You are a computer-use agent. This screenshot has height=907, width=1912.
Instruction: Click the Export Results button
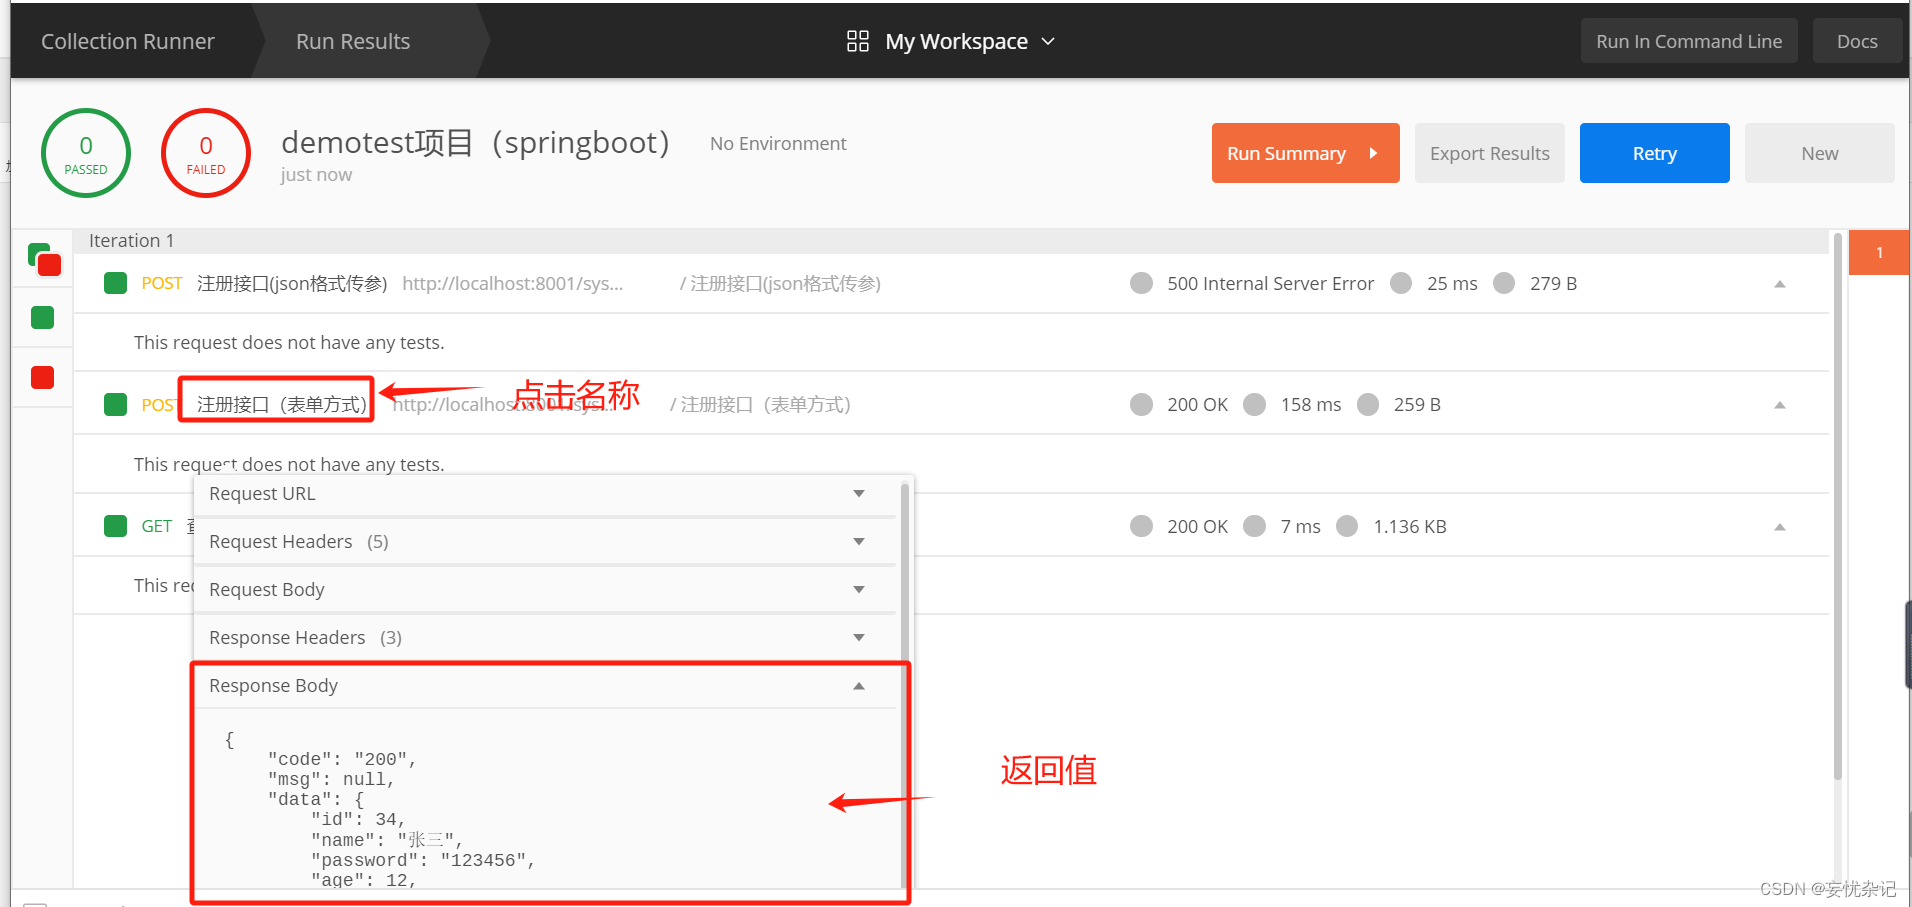(1489, 153)
